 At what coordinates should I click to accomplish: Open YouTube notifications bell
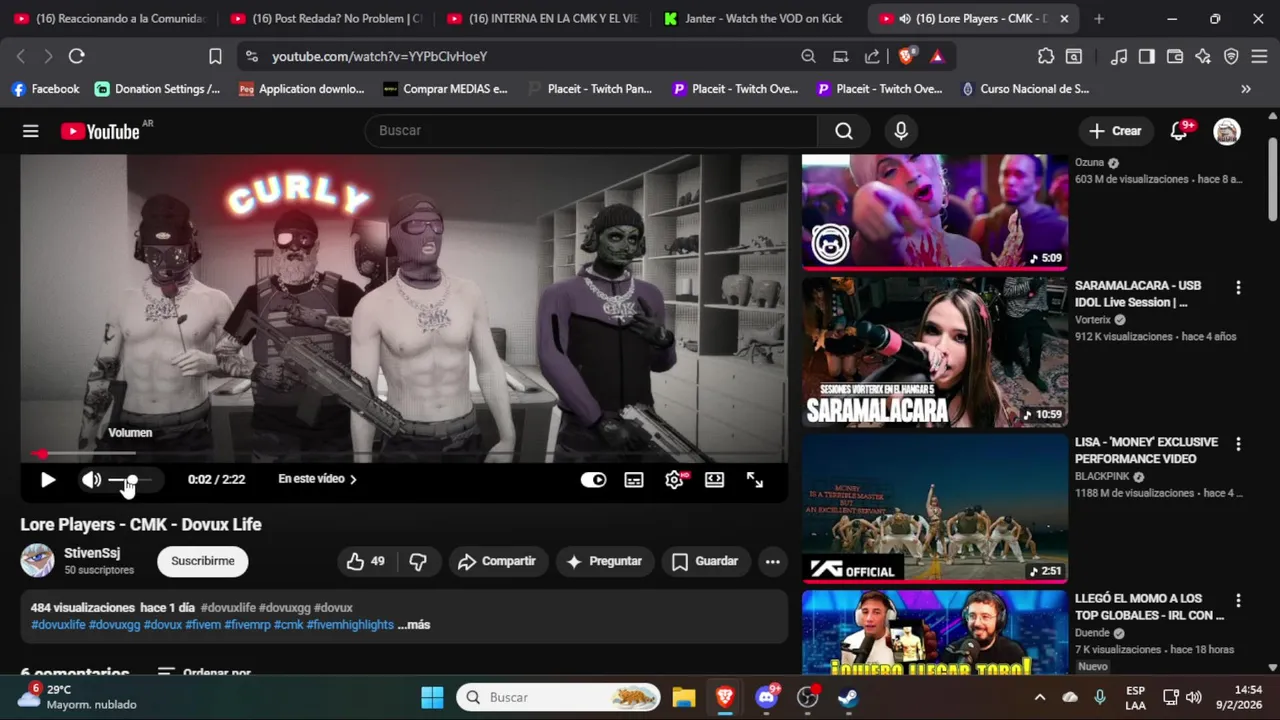(x=1179, y=131)
